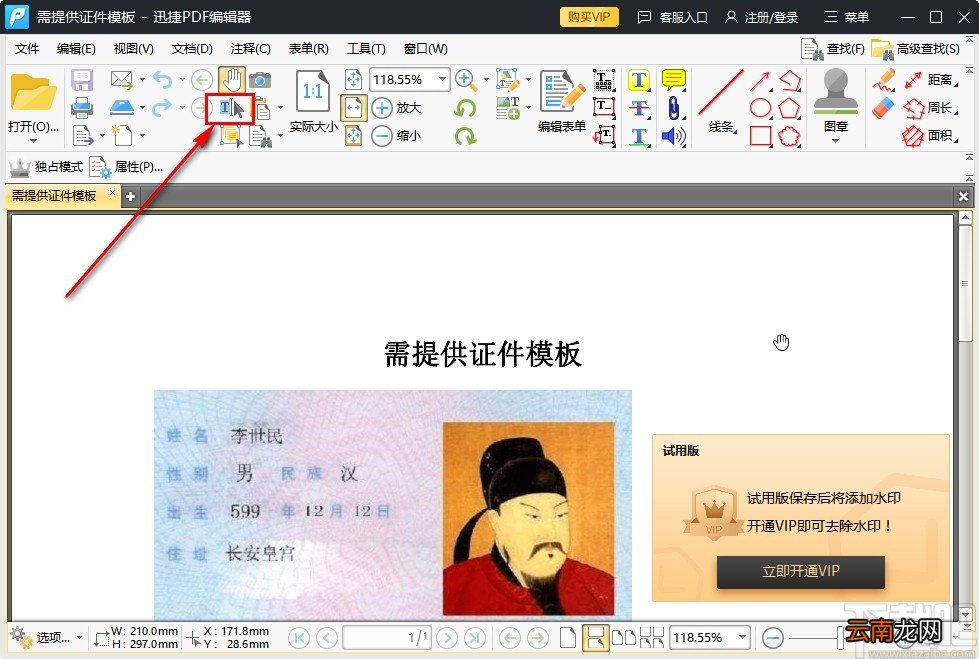979x659 pixels.
Task: Open a file with the folder icon
Action: coord(33,92)
